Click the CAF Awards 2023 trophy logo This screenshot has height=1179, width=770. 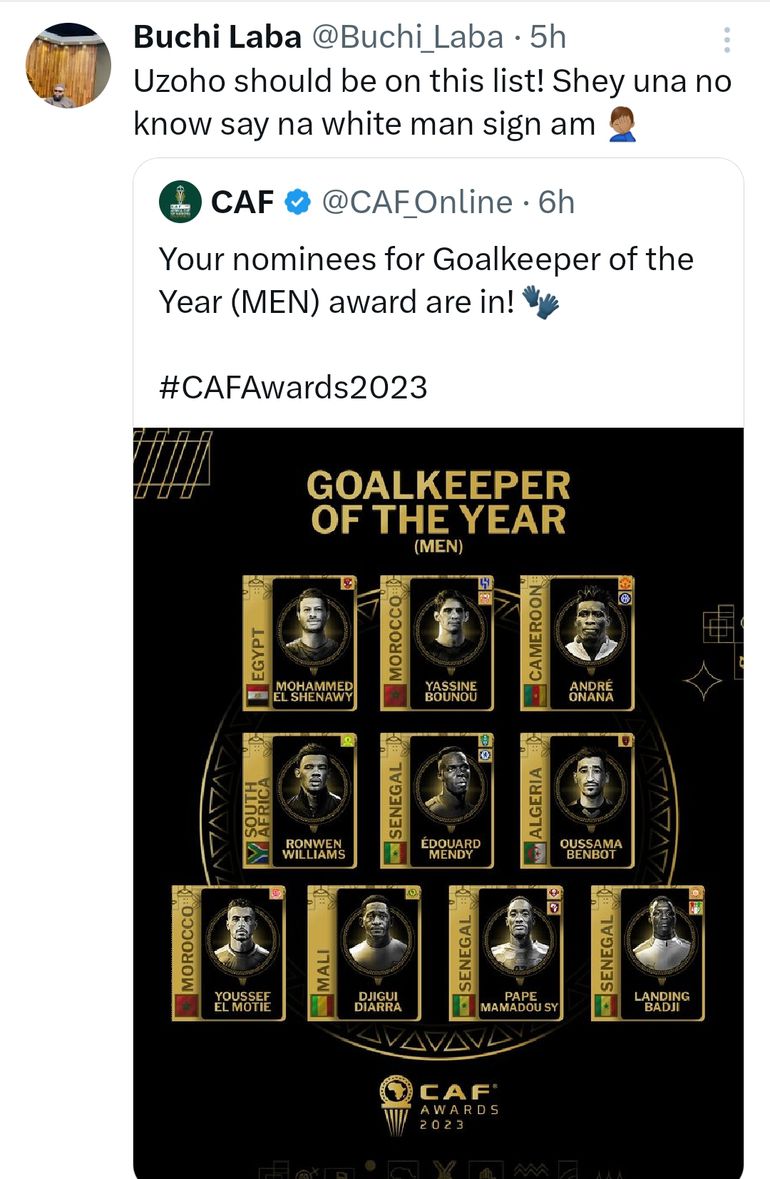click(437, 1102)
